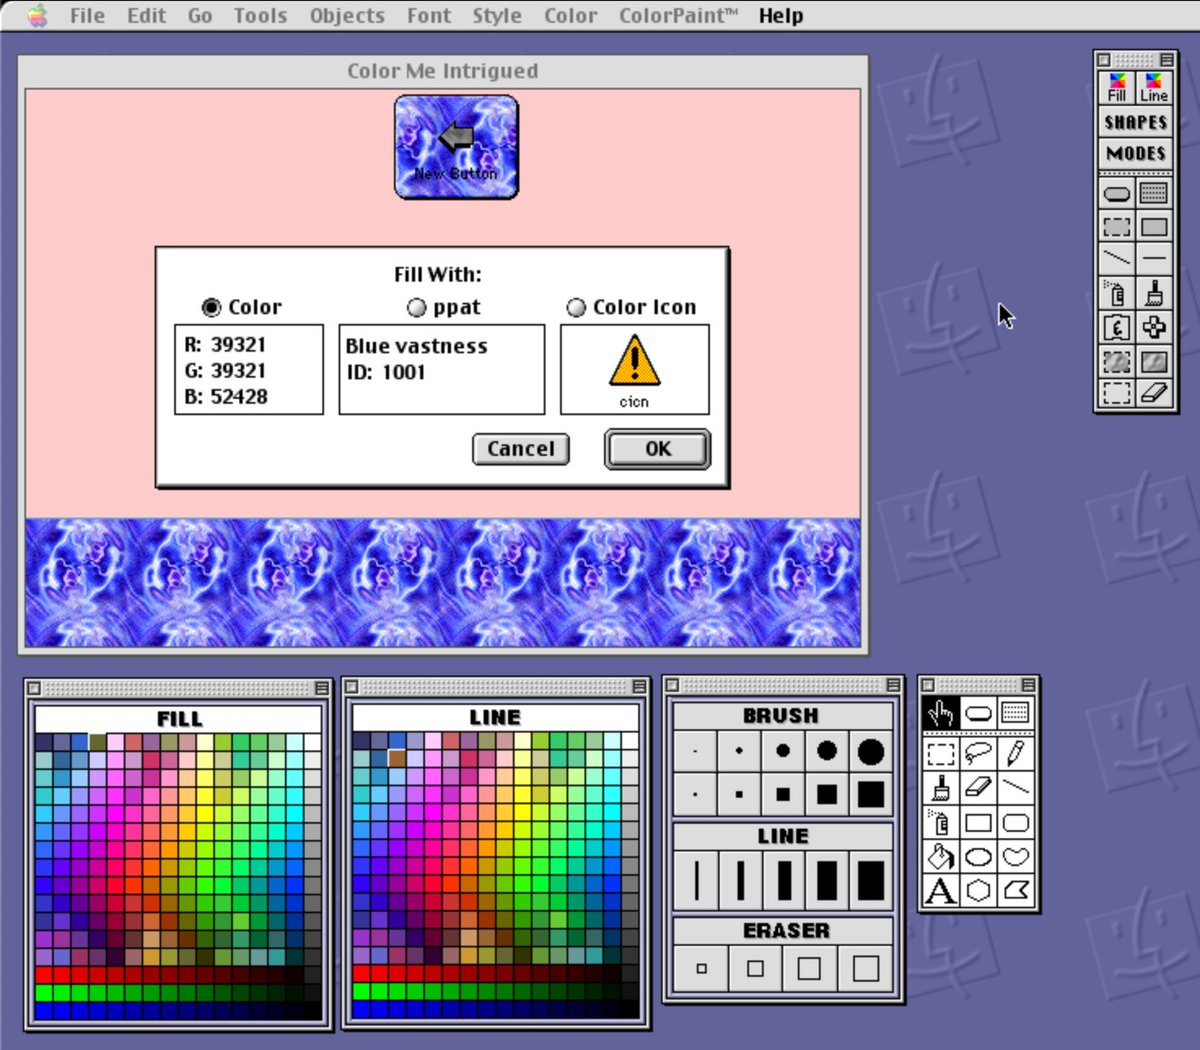The image size is (1200, 1050).
Task: Choose the cross-shaped plus icon in tall palette
Action: coord(1154,326)
